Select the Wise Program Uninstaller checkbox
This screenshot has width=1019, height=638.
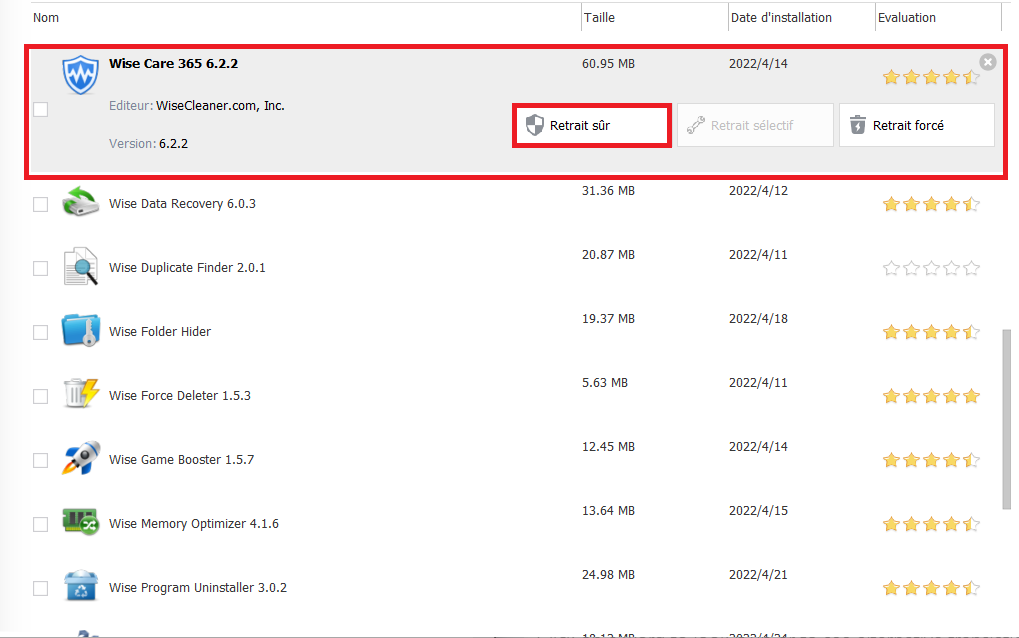click(x=40, y=588)
